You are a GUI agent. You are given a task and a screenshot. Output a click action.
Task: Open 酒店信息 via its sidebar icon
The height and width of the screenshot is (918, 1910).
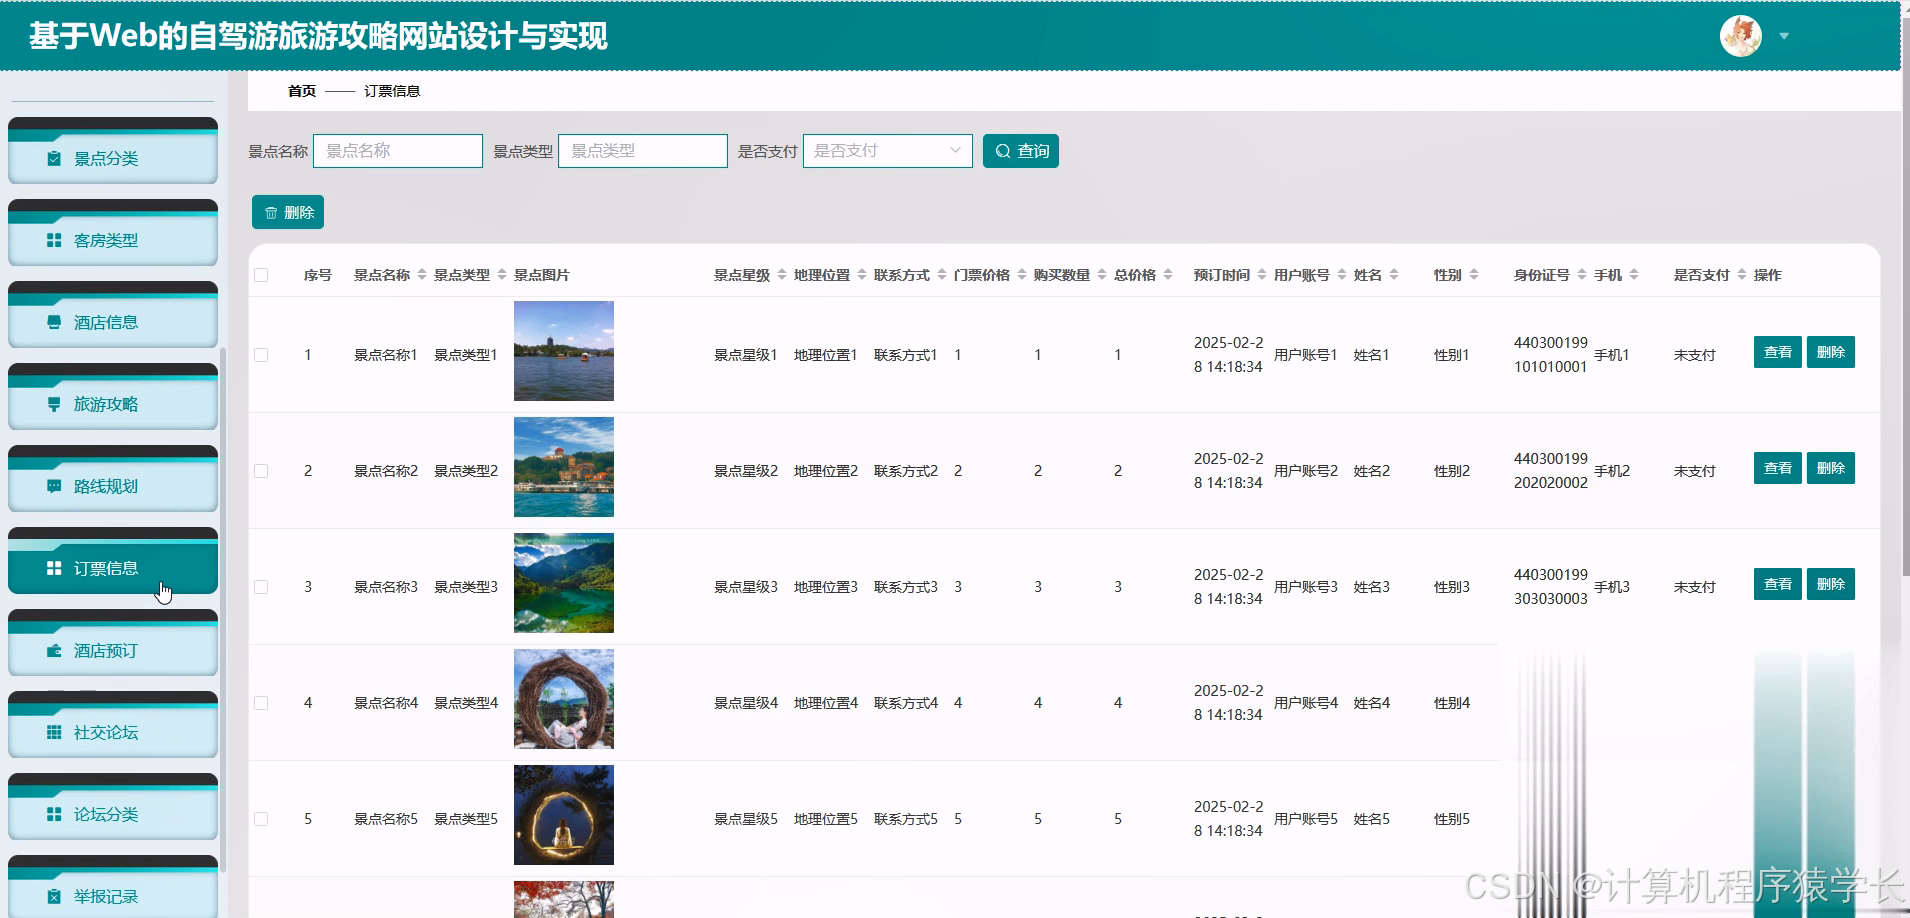[55, 322]
